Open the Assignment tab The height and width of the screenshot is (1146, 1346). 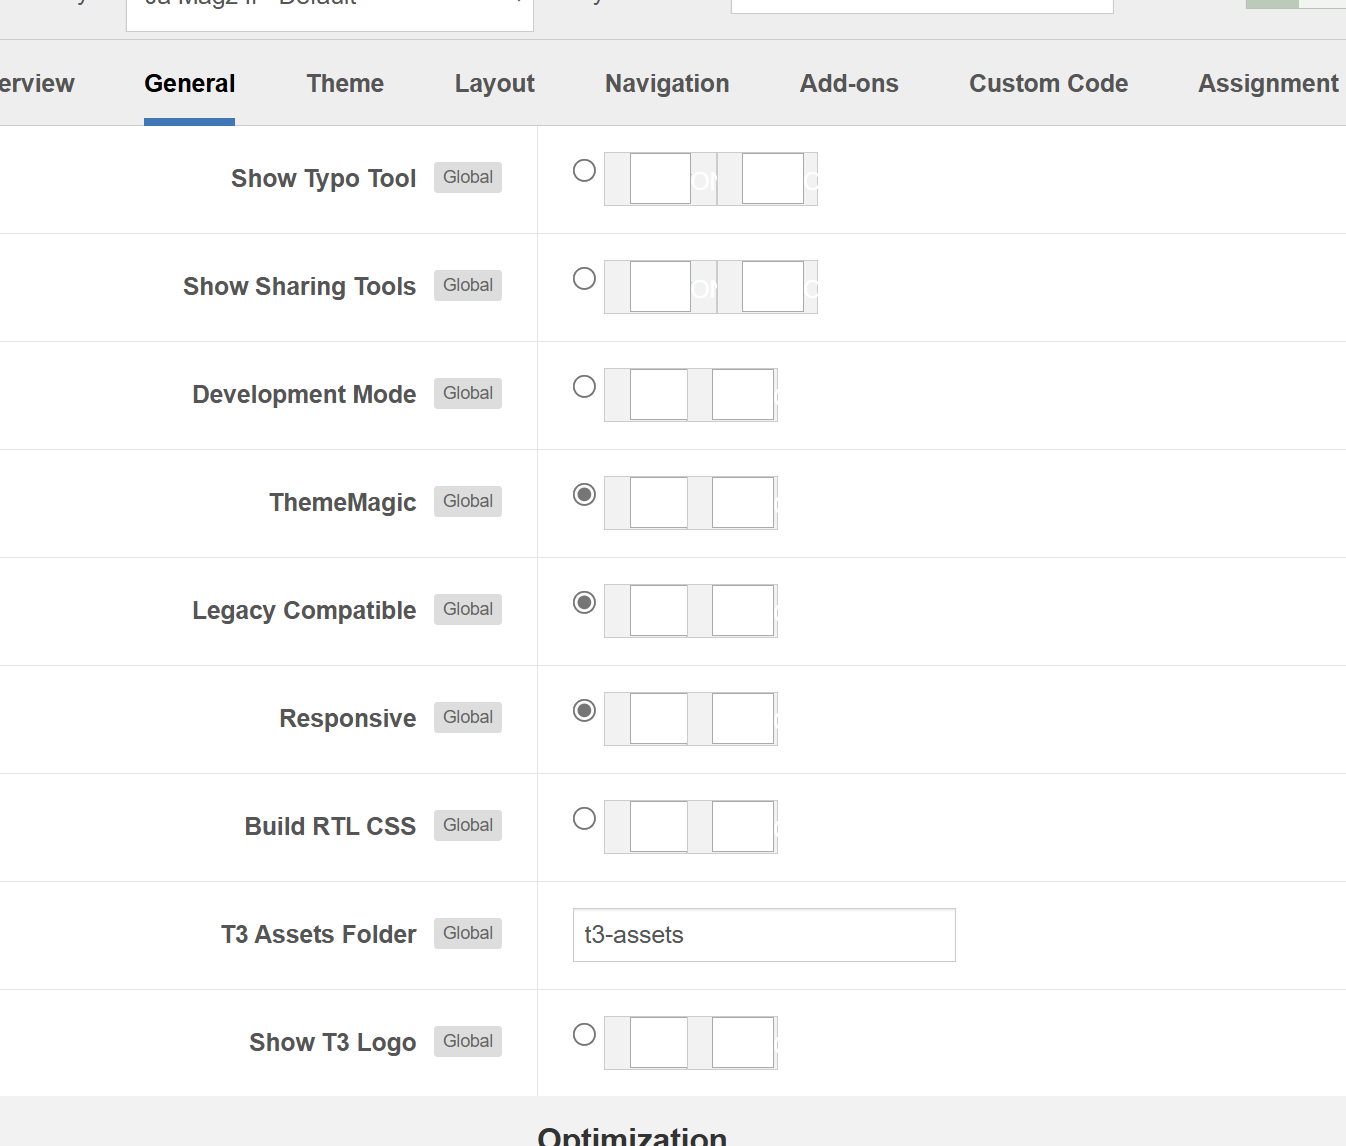pyautogui.click(x=1268, y=84)
